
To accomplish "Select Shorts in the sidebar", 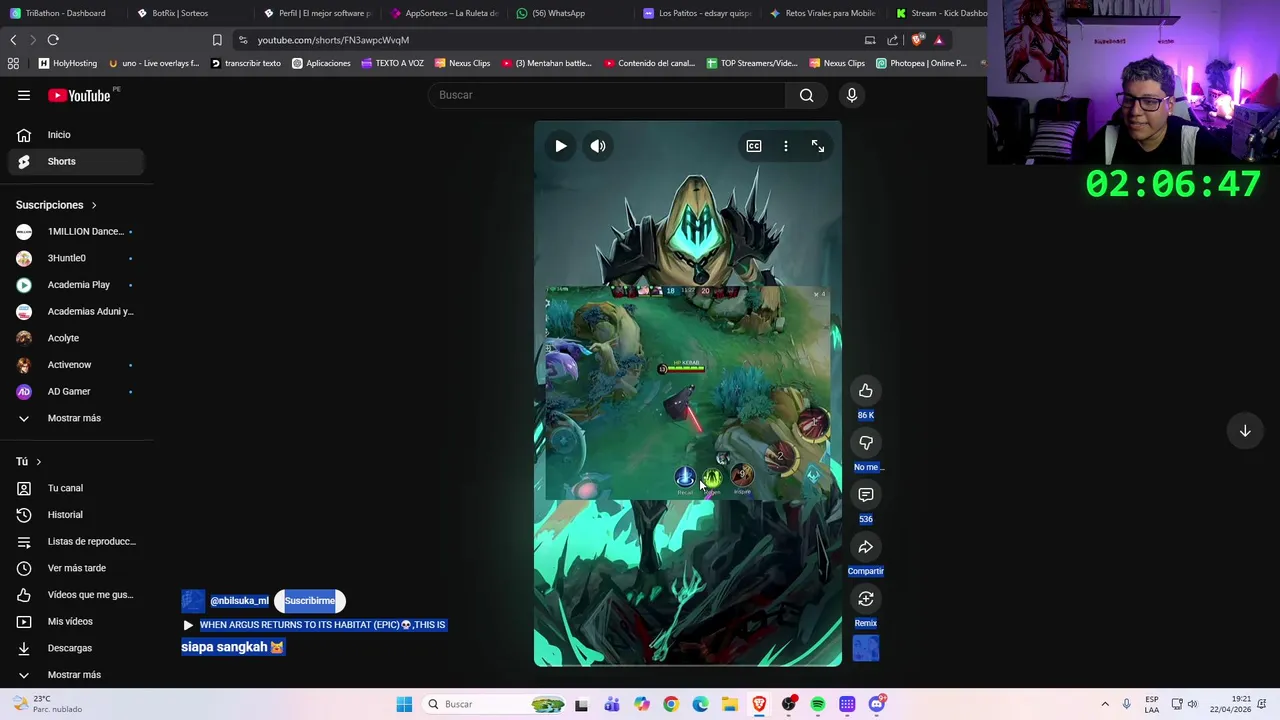I will coord(77,161).
